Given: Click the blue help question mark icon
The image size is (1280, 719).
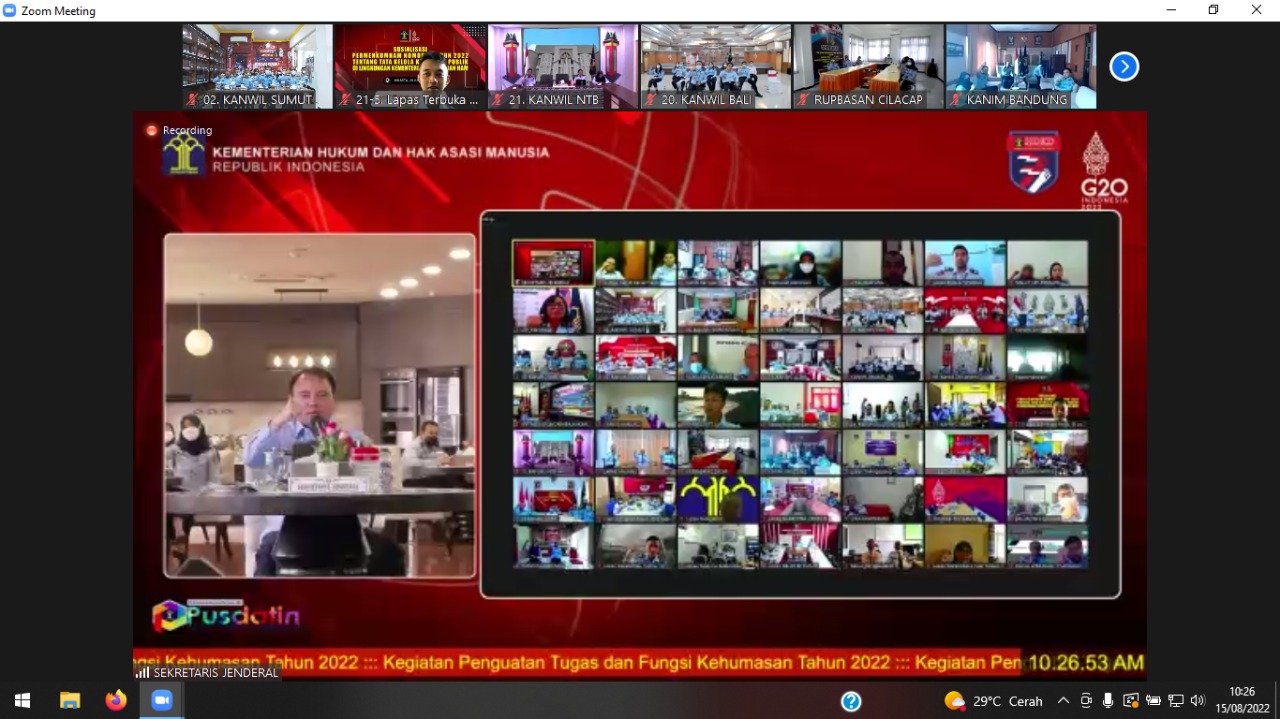Looking at the screenshot, I should tap(851, 701).
